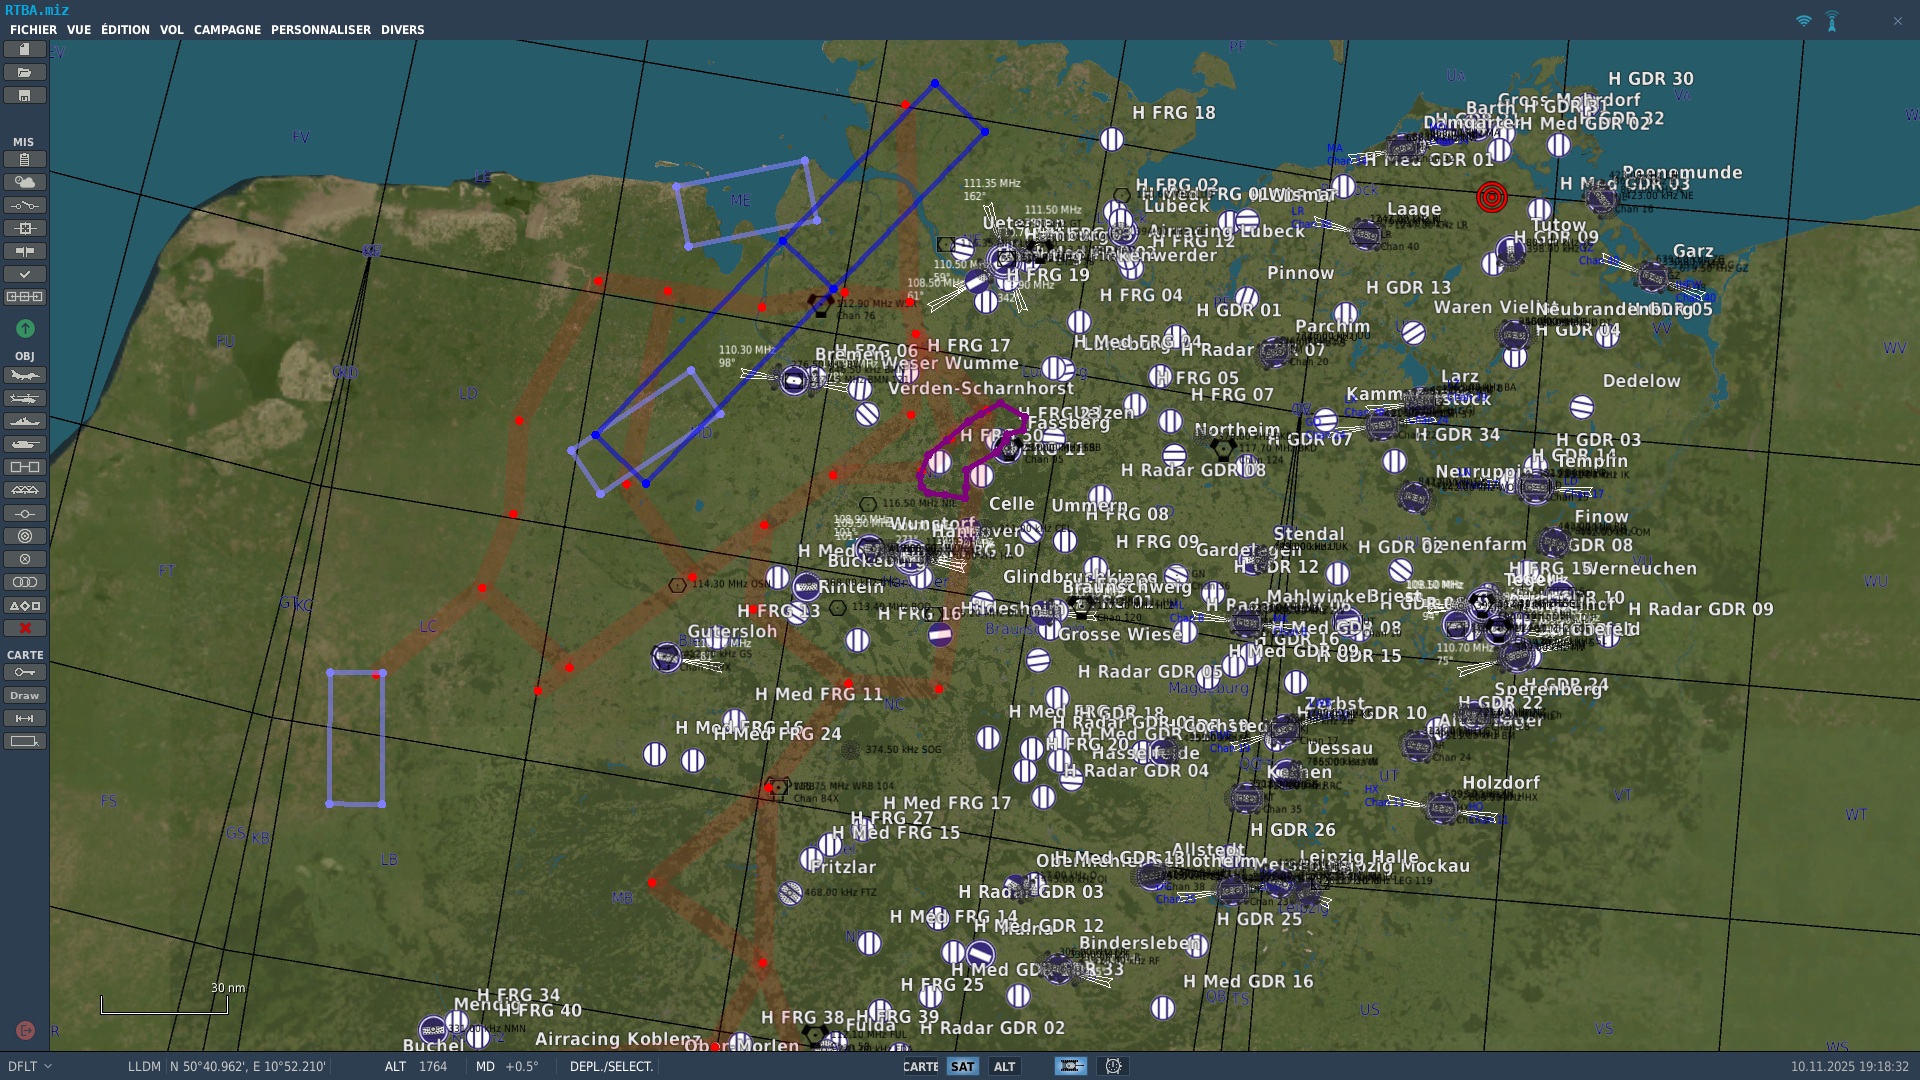Click the weather settings cloud icon
This screenshot has height=1080, width=1920.
pyautogui.click(x=25, y=182)
